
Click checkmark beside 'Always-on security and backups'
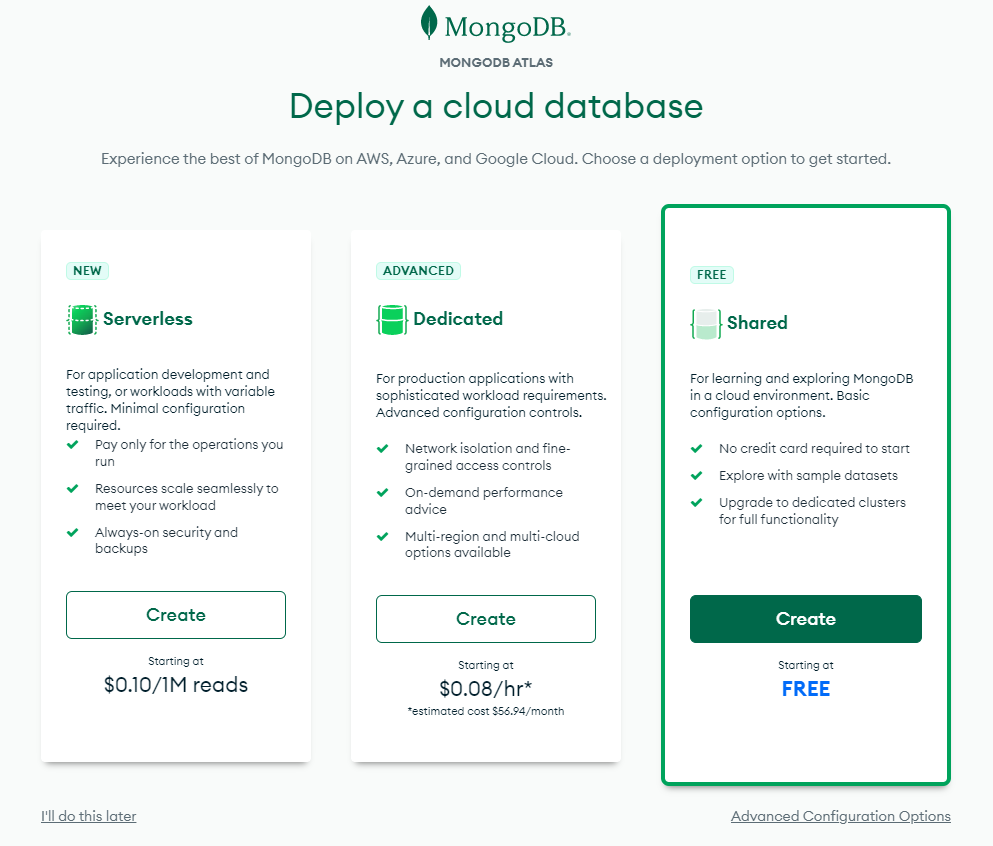[73, 532]
